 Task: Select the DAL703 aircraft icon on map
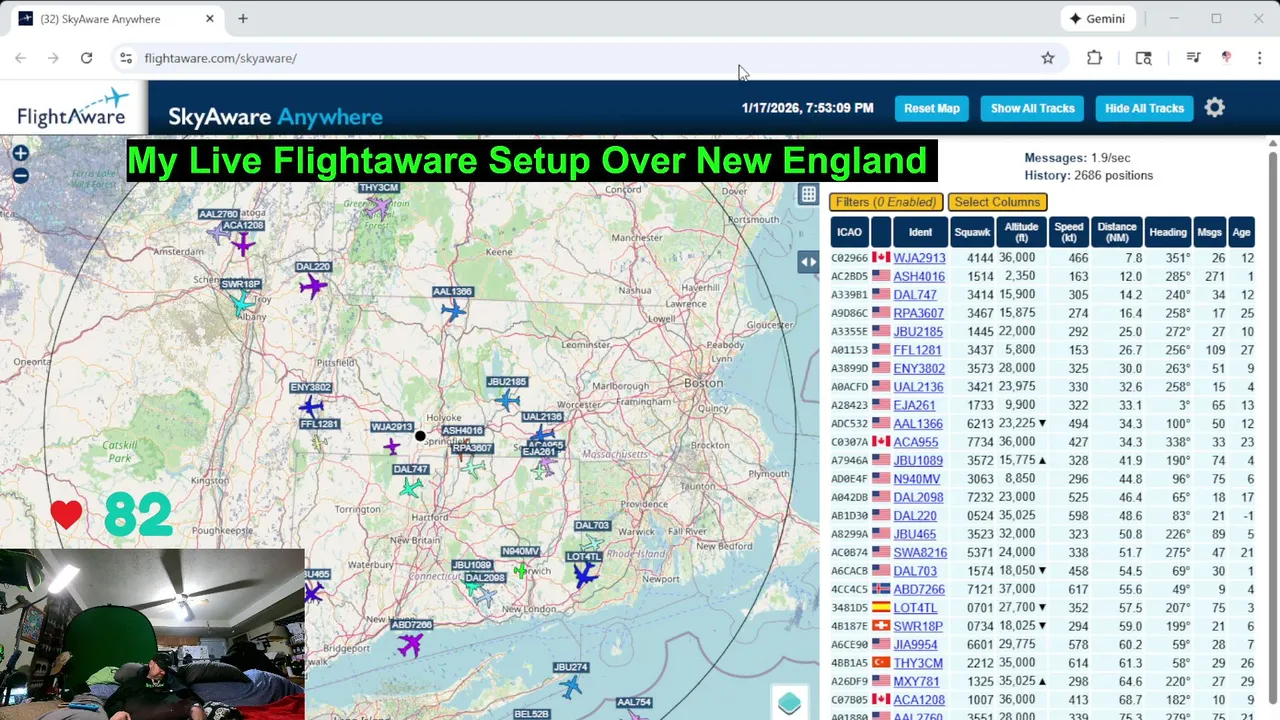click(593, 543)
